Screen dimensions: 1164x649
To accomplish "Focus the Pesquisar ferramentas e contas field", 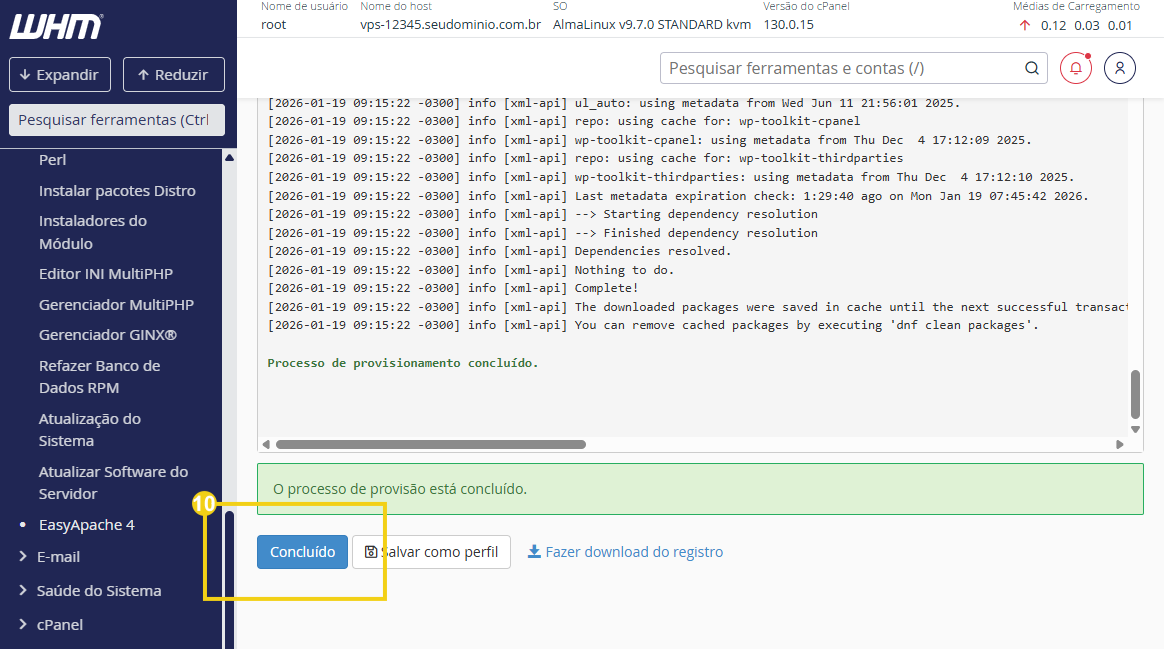I will click(840, 68).
